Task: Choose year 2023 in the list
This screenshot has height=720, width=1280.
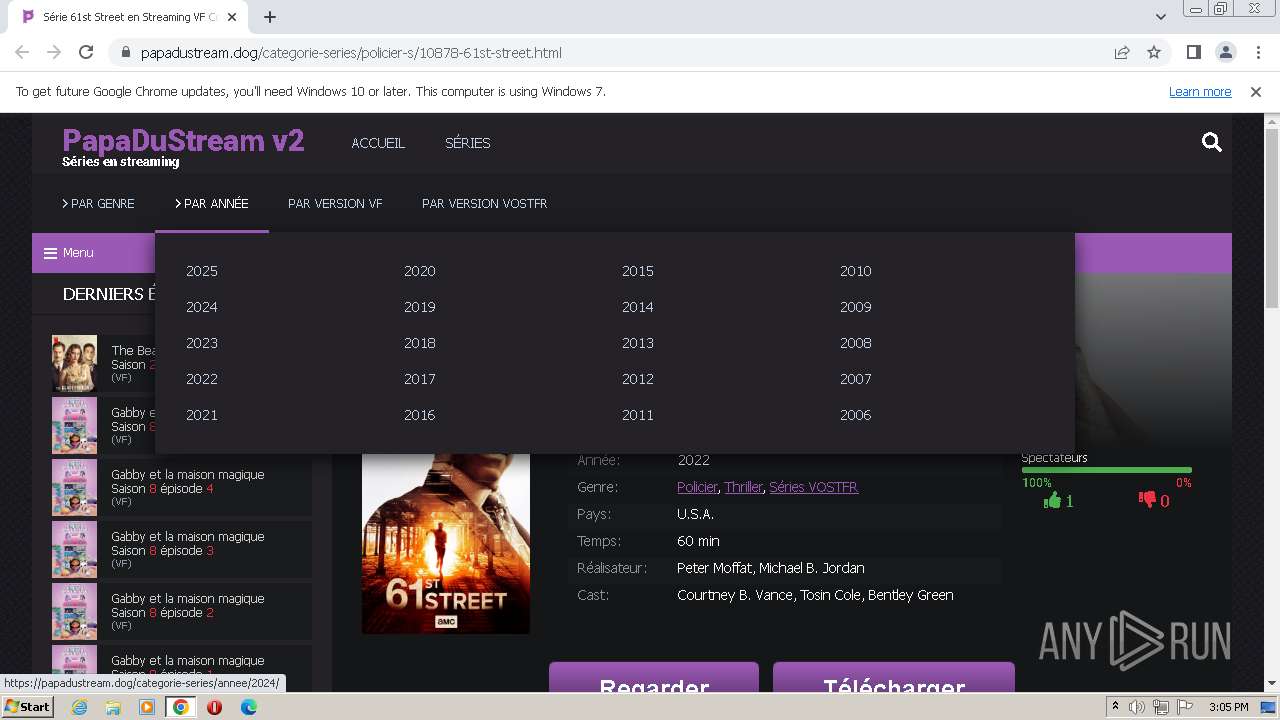Action: [x=202, y=343]
